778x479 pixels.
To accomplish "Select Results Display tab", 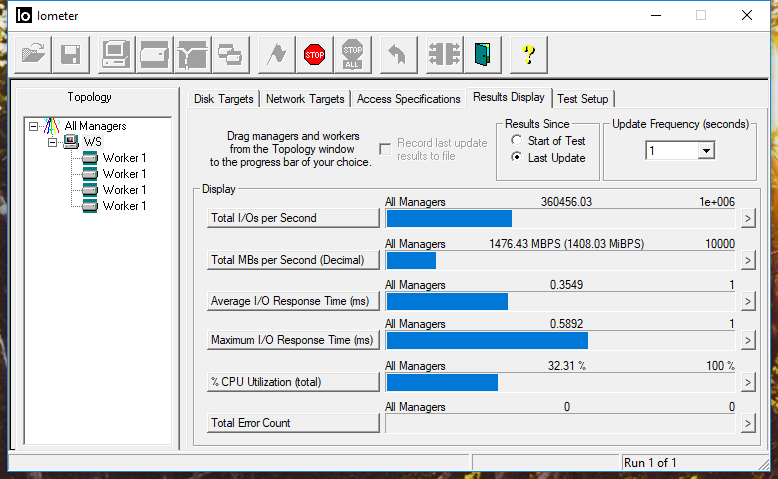I will point(509,97).
